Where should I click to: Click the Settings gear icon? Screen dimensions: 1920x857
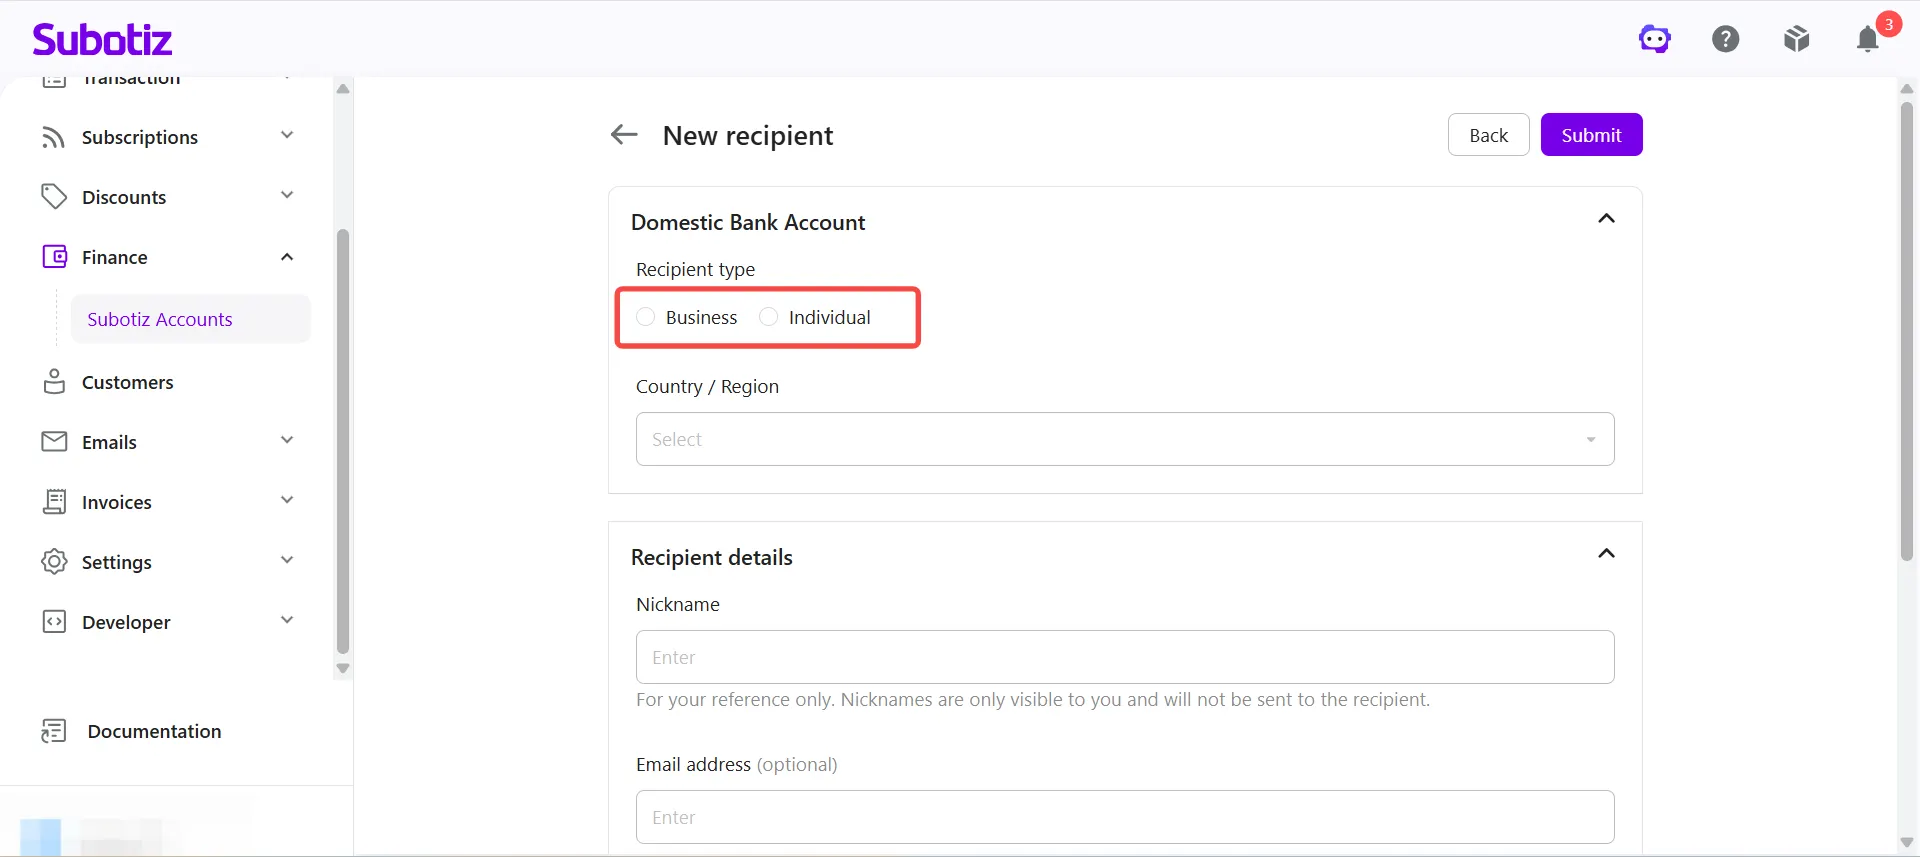click(x=54, y=562)
